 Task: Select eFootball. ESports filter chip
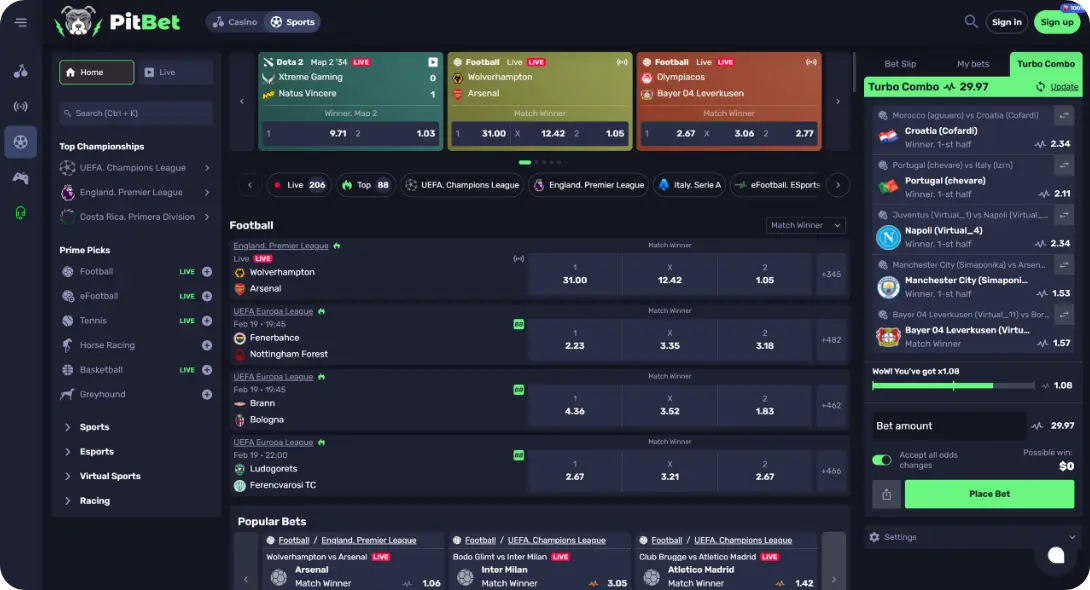coord(777,185)
